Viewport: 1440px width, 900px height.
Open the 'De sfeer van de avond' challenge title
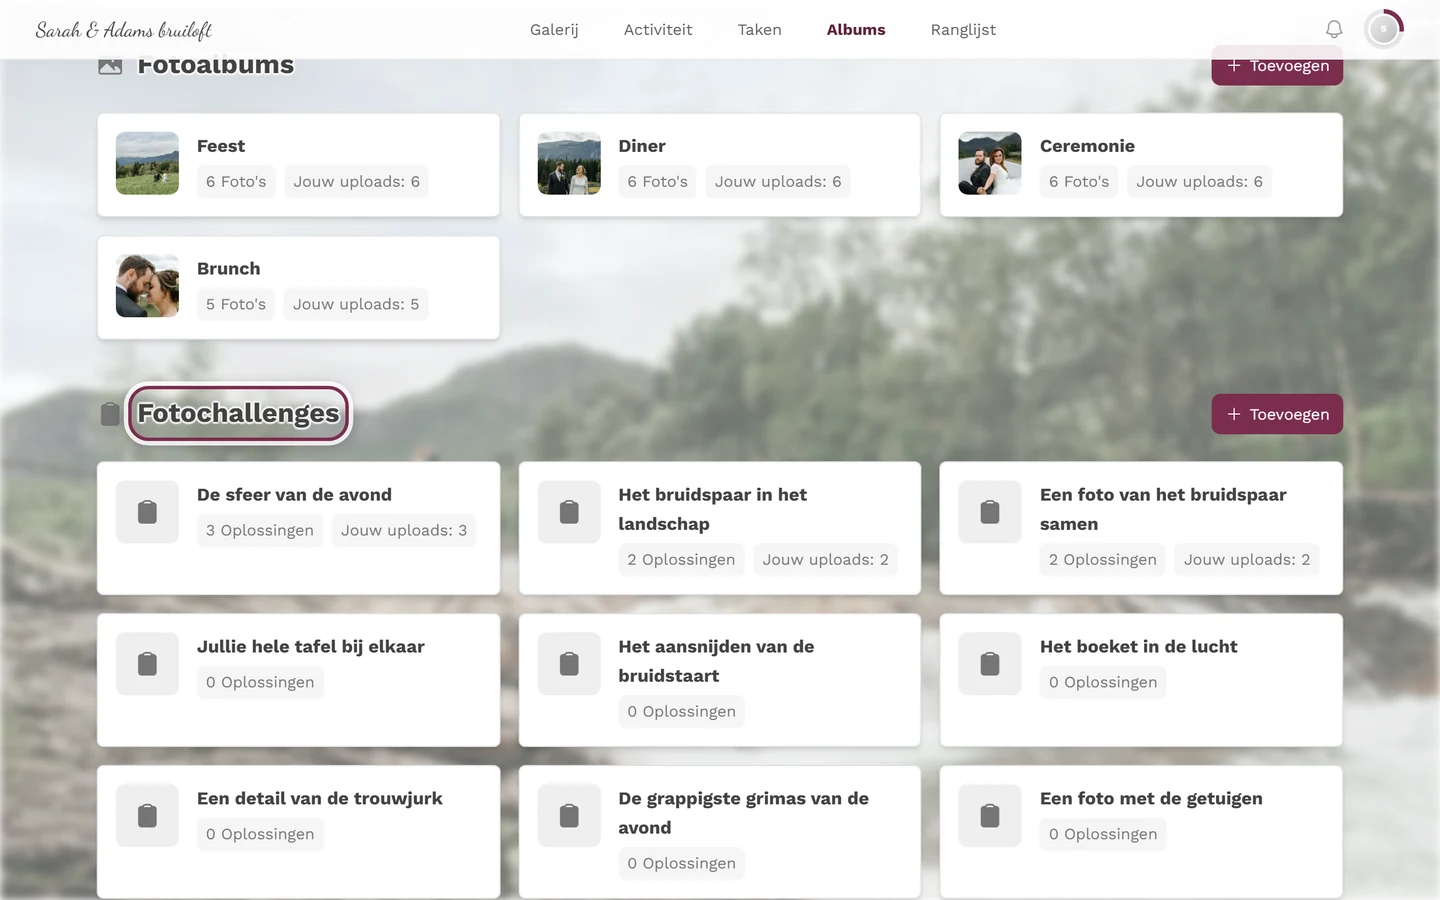click(294, 495)
